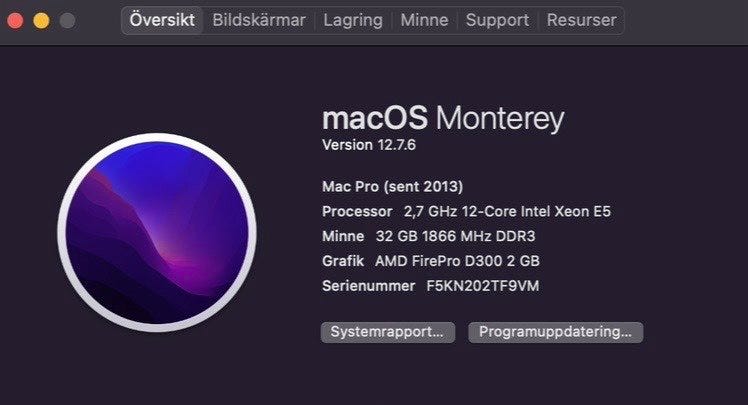Select the Mac Pro (sent 2013) model text
This screenshot has height=405, width=748.
(392, 186)
